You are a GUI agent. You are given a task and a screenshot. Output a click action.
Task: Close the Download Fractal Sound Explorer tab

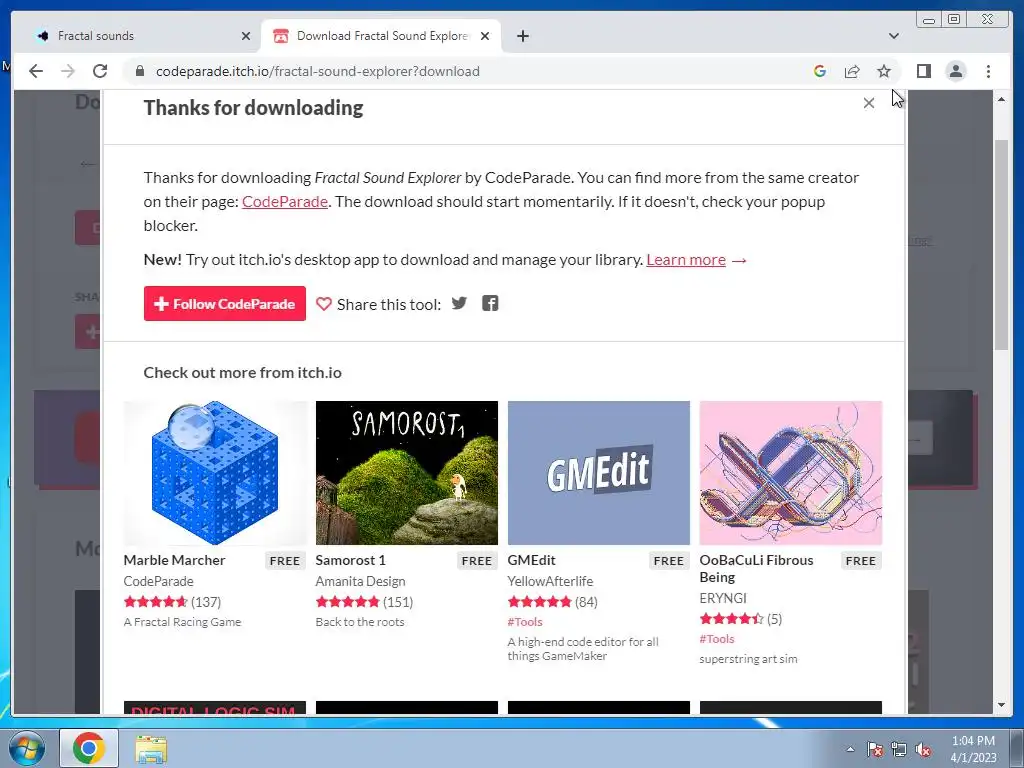click(485, 36)
